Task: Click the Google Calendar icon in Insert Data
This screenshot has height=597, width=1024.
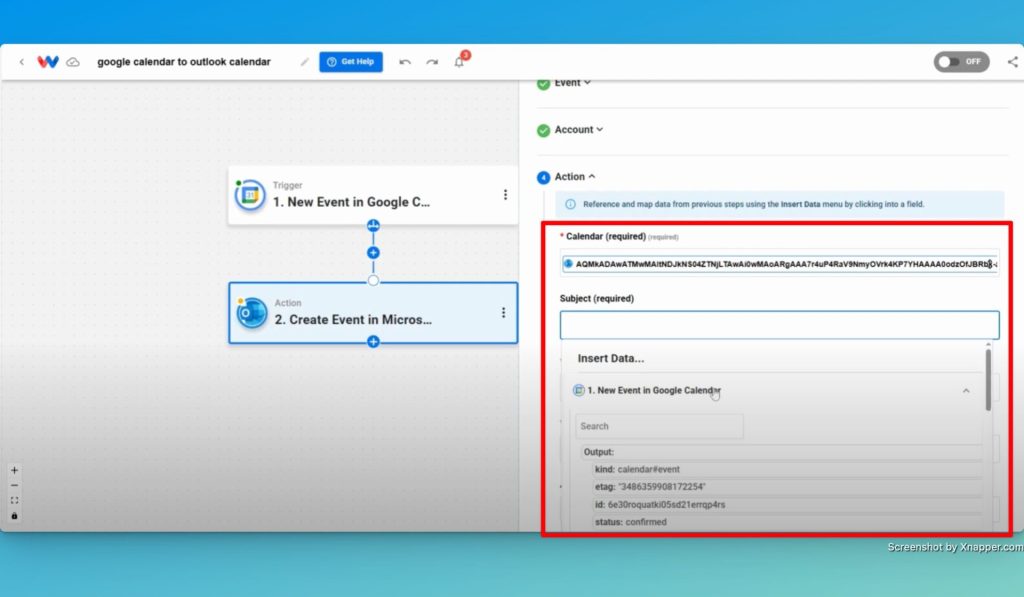Action: click(x=579, y=391)
